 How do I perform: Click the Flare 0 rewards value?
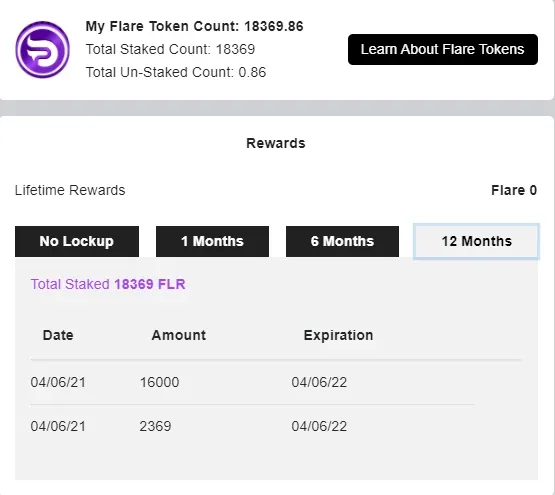tap(514, 190)
